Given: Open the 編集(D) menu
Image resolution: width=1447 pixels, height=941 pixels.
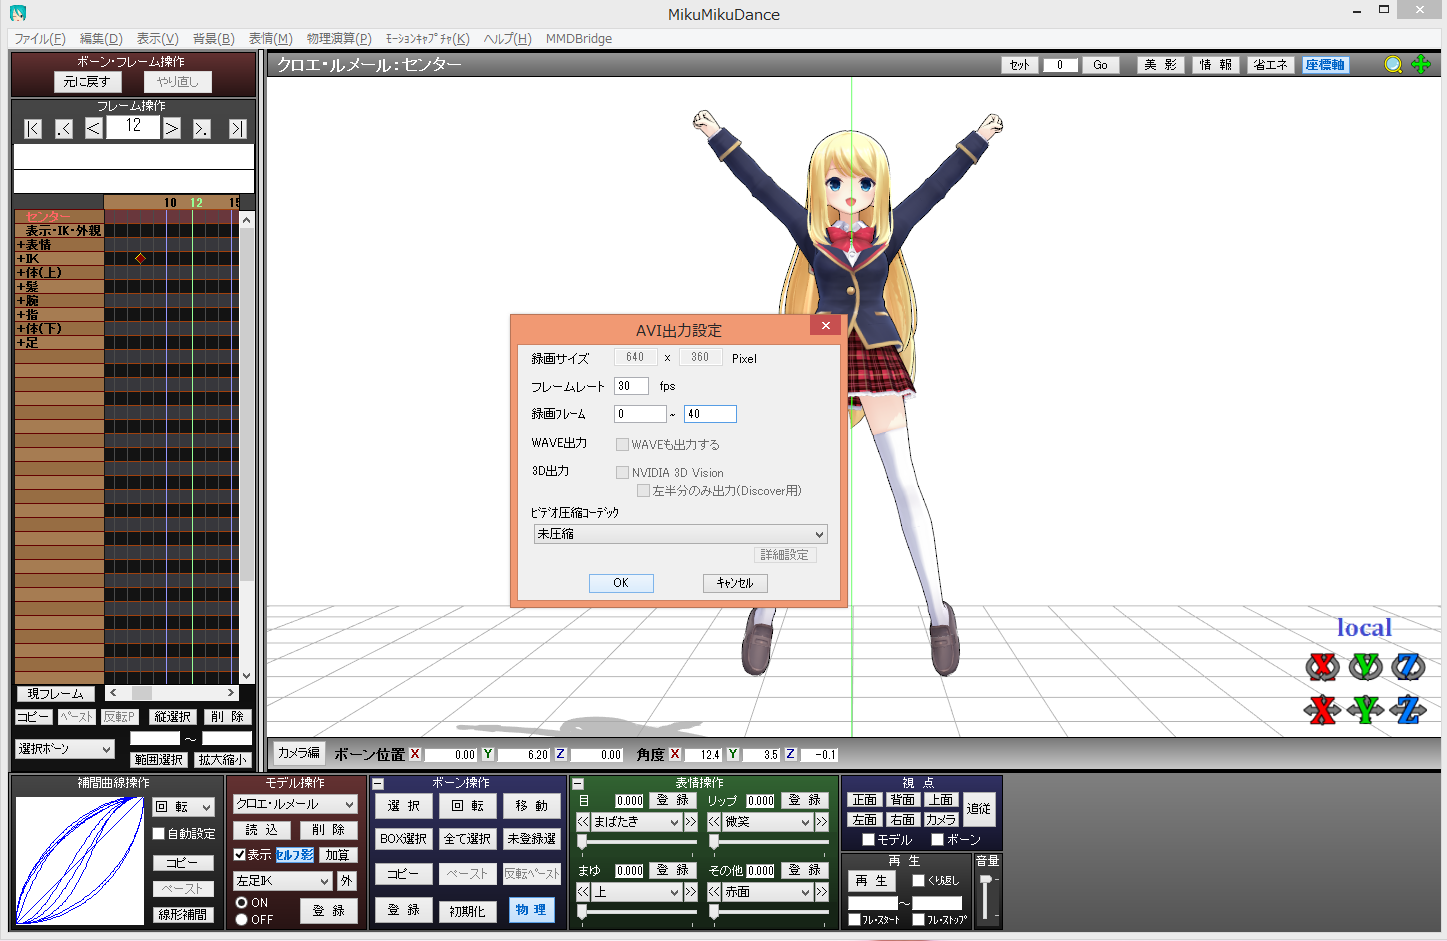Looking at the screenshot, I should (101, 39).
